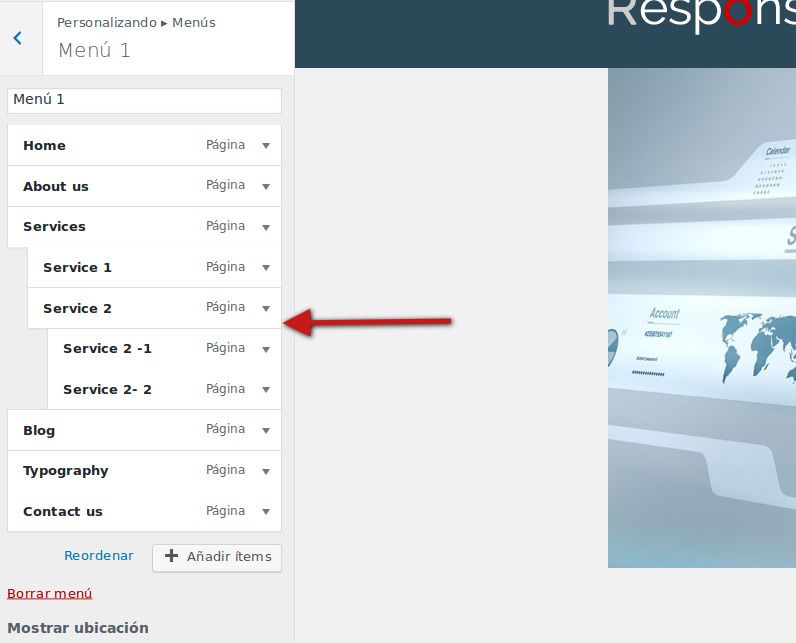796x643 pixels.
Task: Click the 'Personalizando ▸ Menús' breadcrumb text
Action: click(136, 23)
